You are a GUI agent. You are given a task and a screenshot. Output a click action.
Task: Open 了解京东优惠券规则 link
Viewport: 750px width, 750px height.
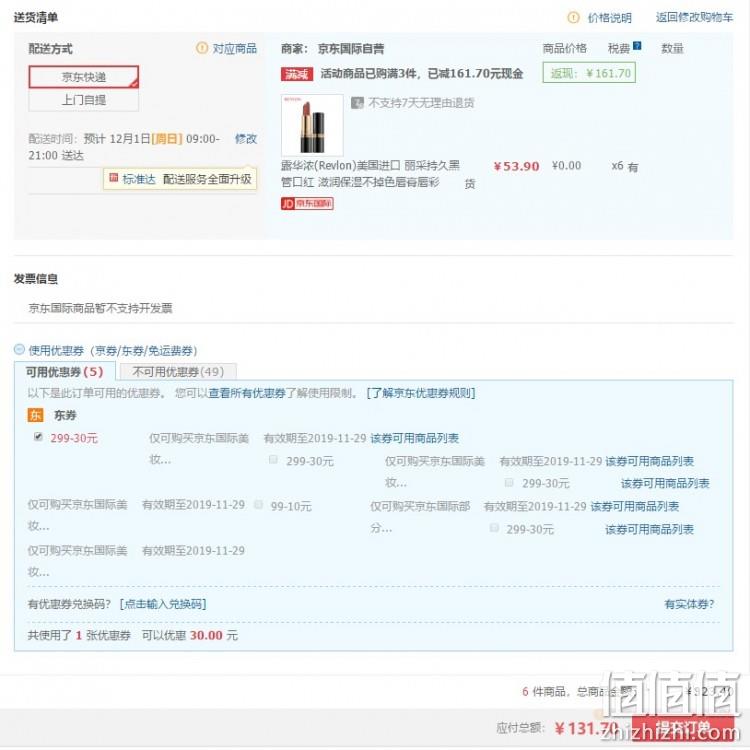tap(421, 393)
